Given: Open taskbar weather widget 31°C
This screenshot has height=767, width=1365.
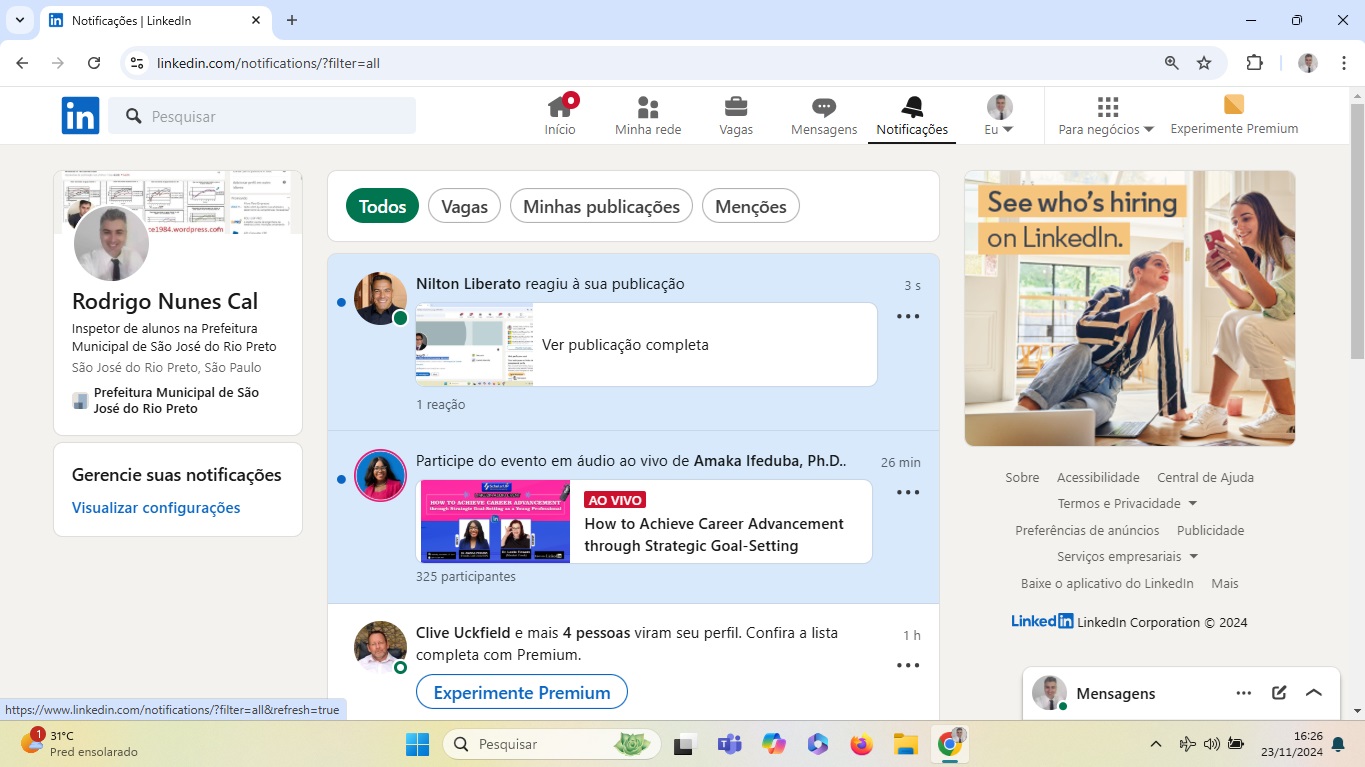Looking at the screenshot, I should (80, 743).
